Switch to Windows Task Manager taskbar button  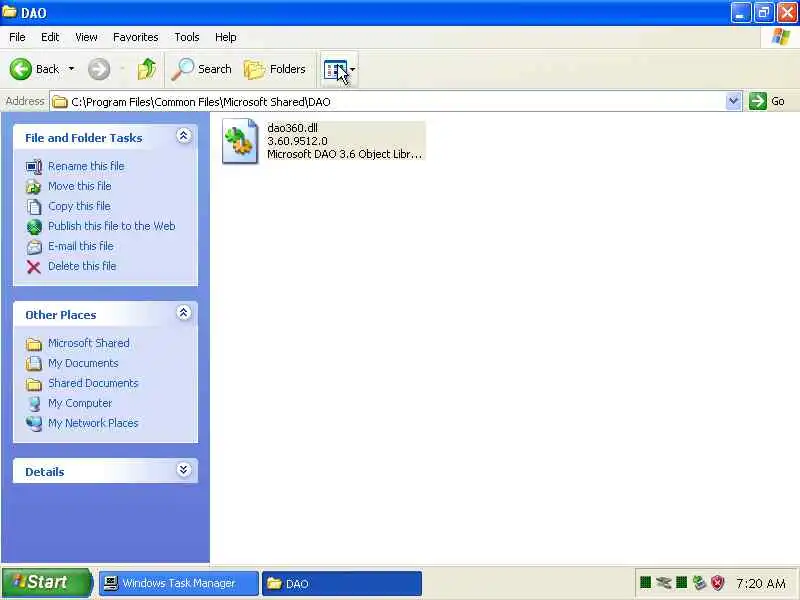click(x=179, y=583)
